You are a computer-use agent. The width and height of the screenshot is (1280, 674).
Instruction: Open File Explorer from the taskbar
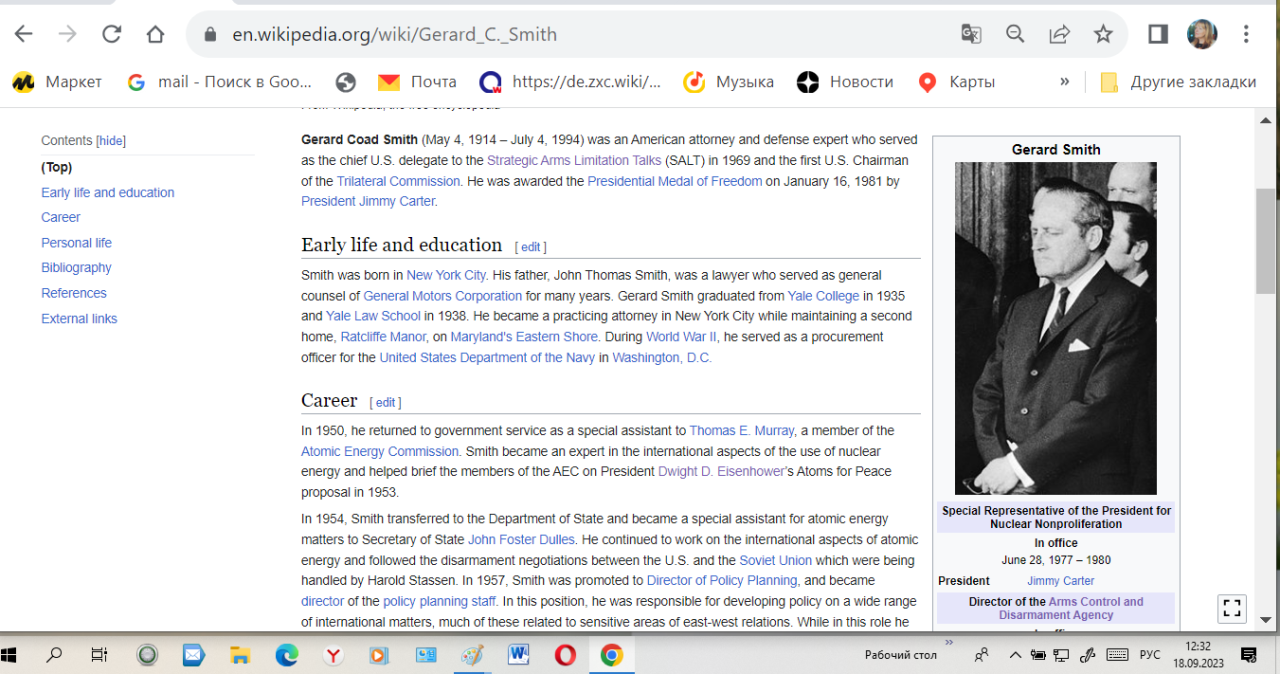[x=240, y=655]
